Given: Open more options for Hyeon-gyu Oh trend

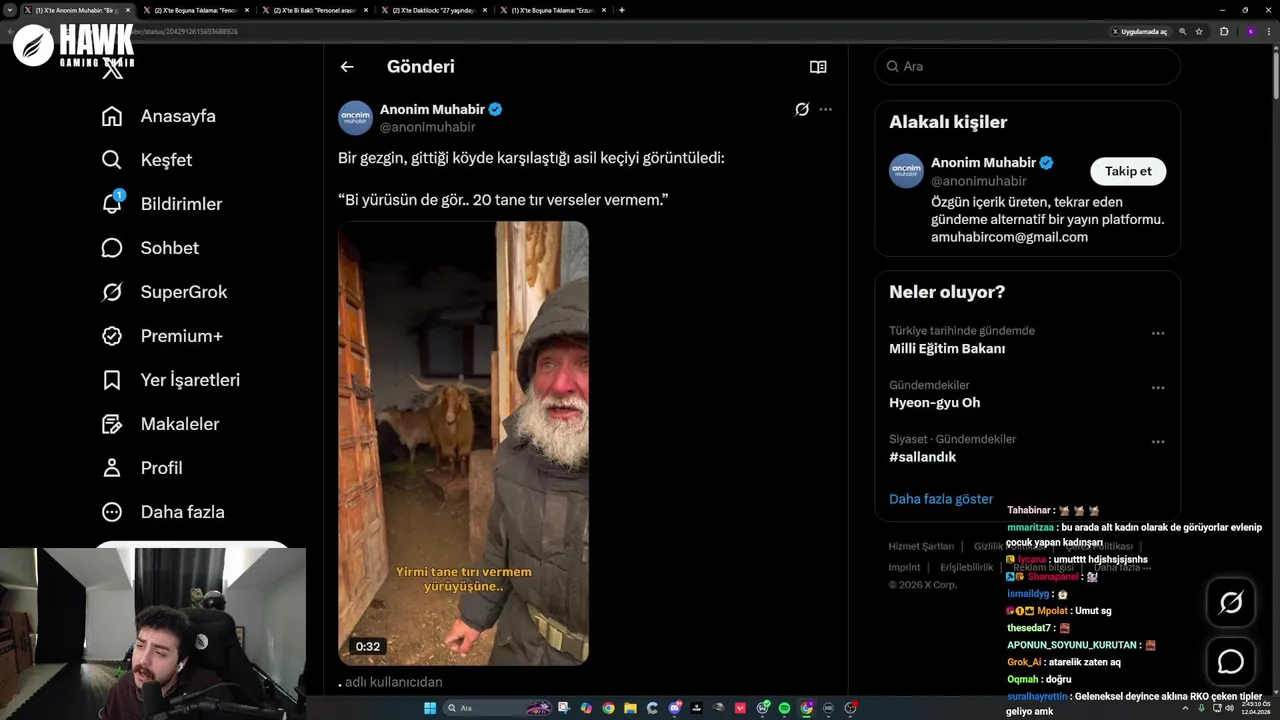Looking at the screenshot, I should (1158, 387).
